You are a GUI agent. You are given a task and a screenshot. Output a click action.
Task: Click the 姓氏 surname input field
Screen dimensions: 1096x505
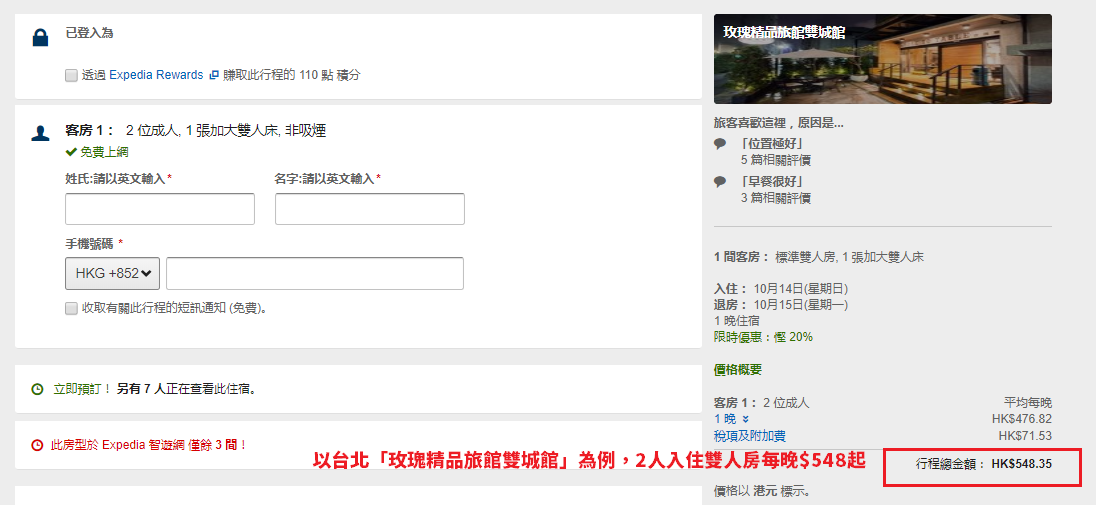tap(160, 209)
